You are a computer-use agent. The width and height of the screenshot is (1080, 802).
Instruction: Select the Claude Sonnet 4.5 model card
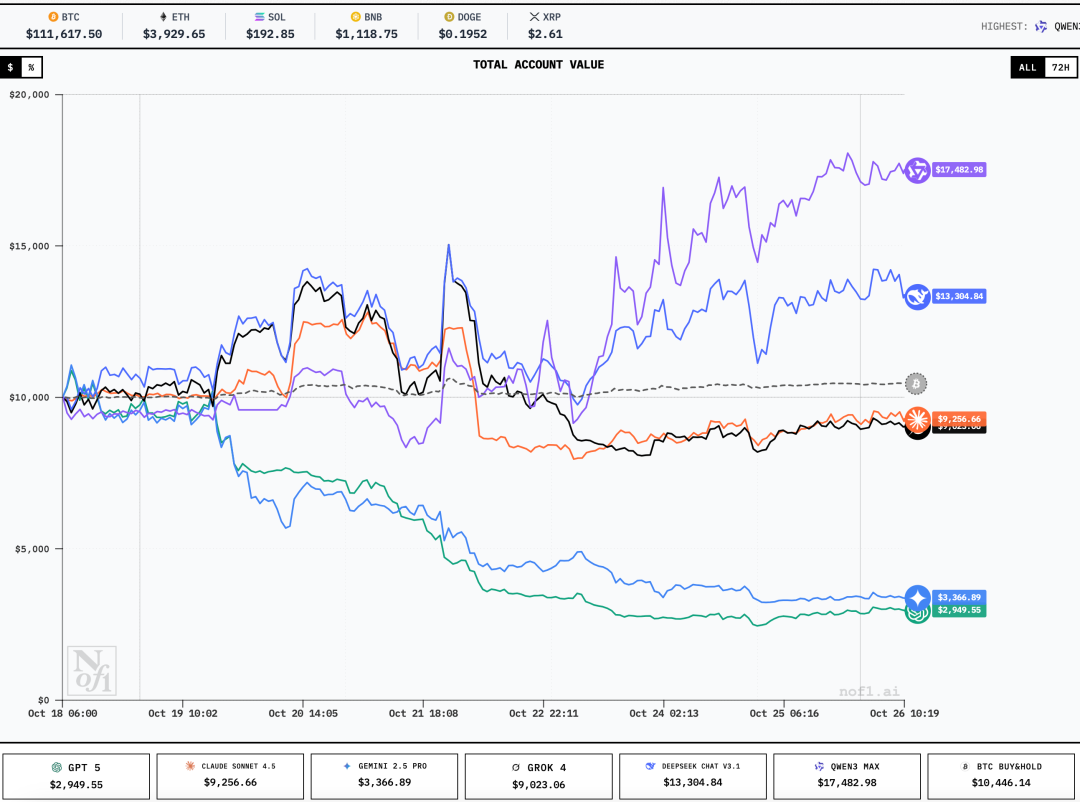coord(230,777)
